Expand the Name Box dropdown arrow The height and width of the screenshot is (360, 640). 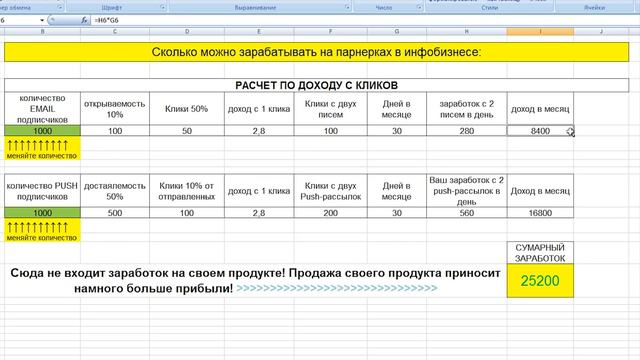pos(42,20)
